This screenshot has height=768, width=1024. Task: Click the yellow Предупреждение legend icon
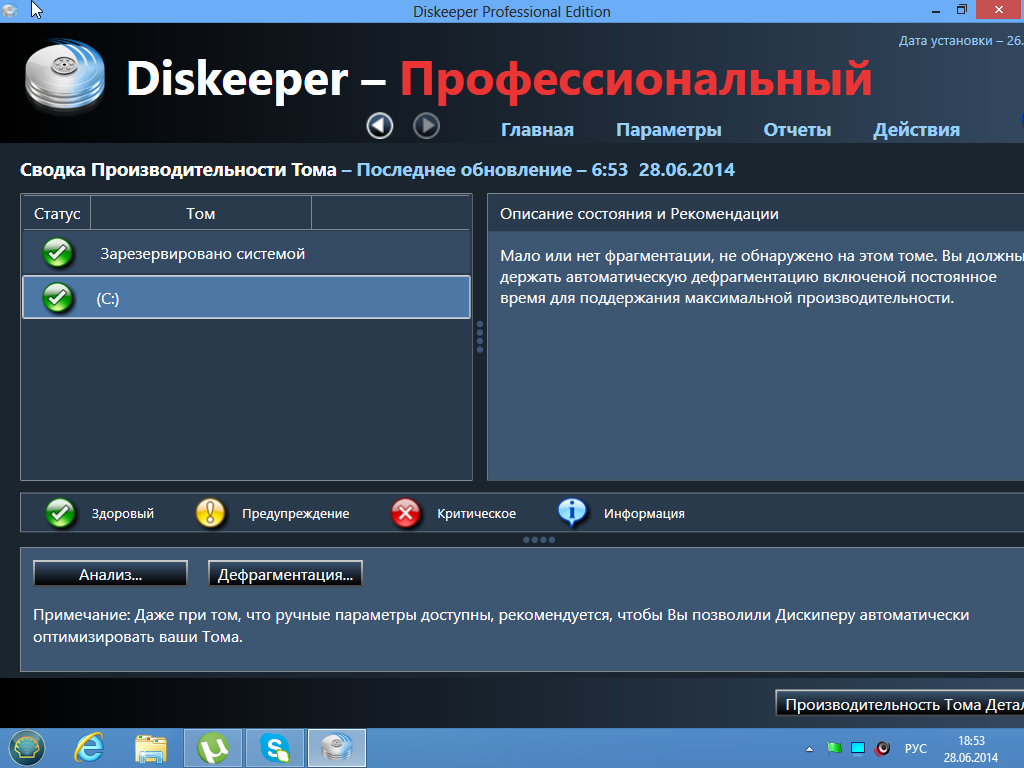coord(210,513)
